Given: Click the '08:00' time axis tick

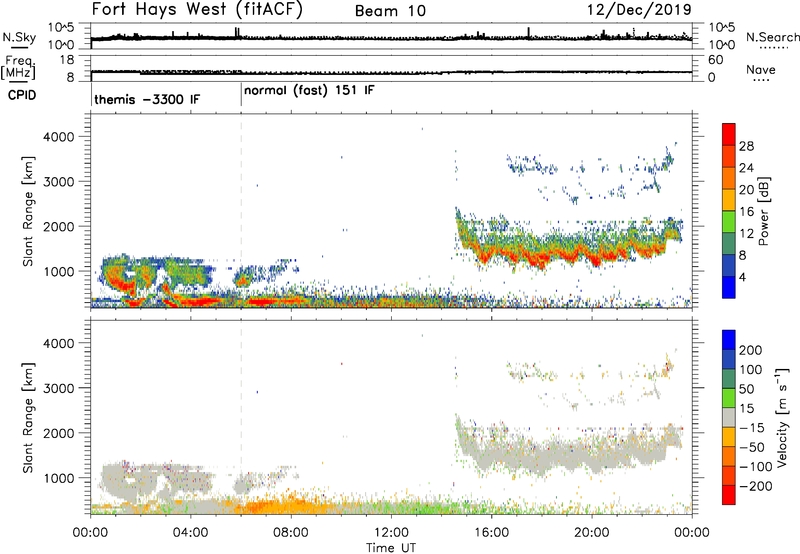Looking at the screenshot, I should coord(291,533).
